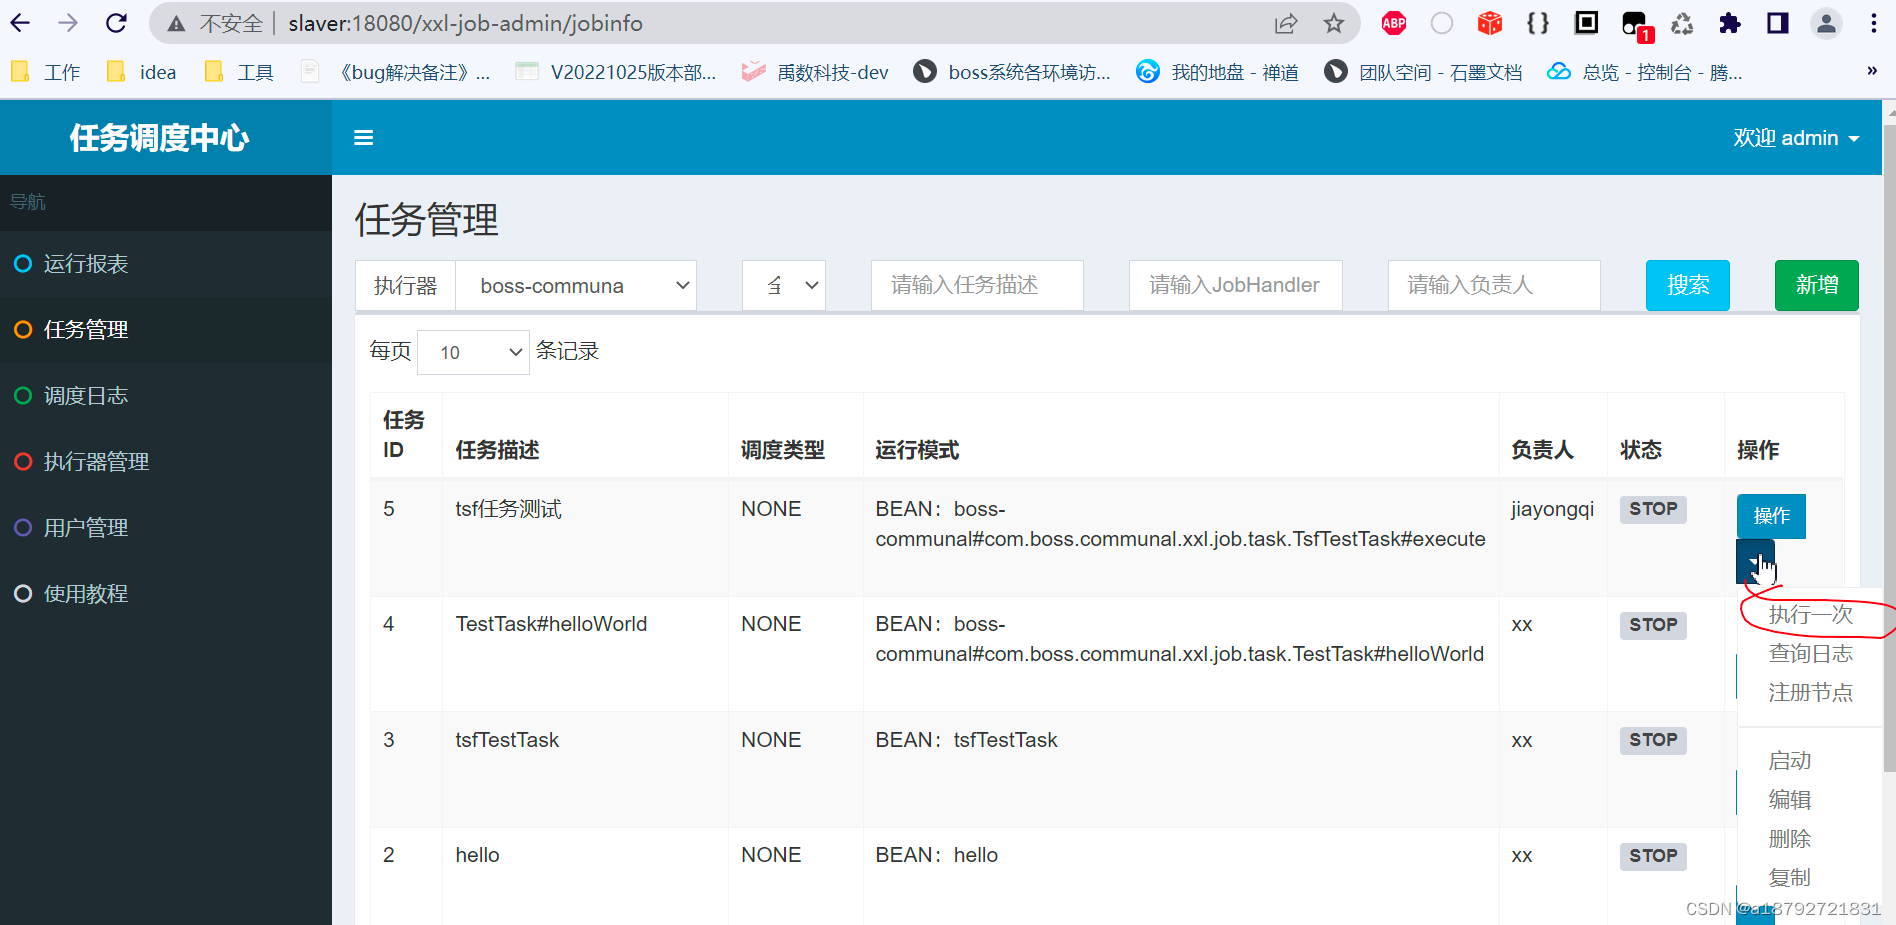Click the page vertical scrollbar
The image size is (1896, 925).
[x=1889, y=450]
